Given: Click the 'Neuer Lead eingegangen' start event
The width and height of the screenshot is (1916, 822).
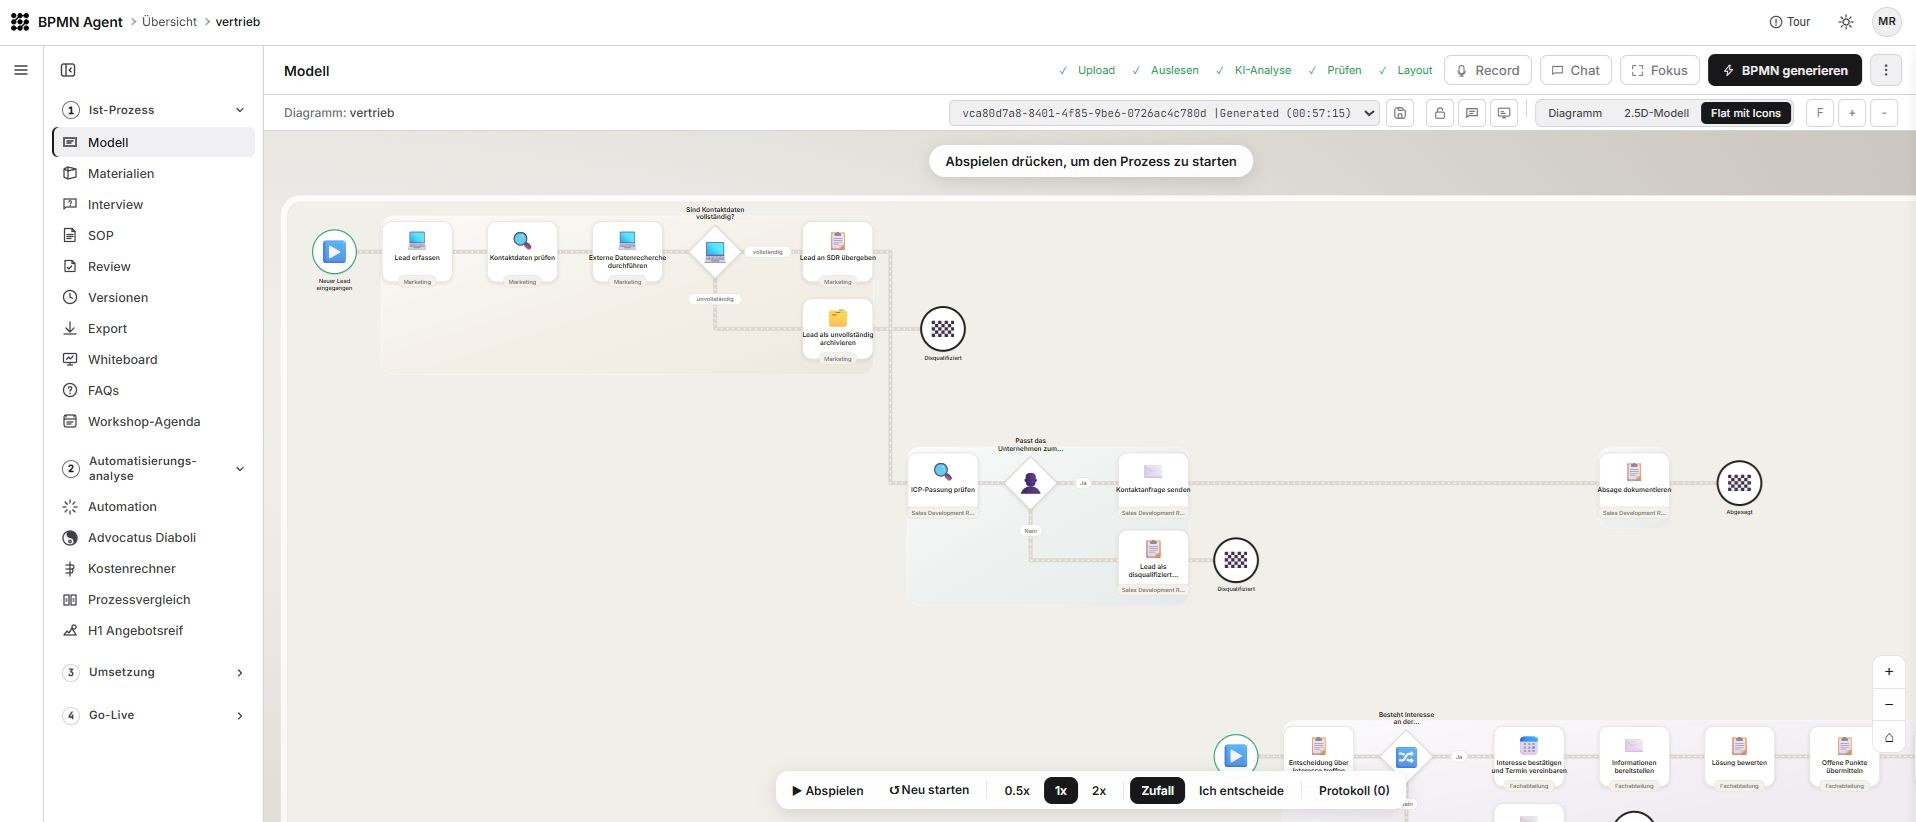Looking at the screenshot, I should tap(334, 251).
